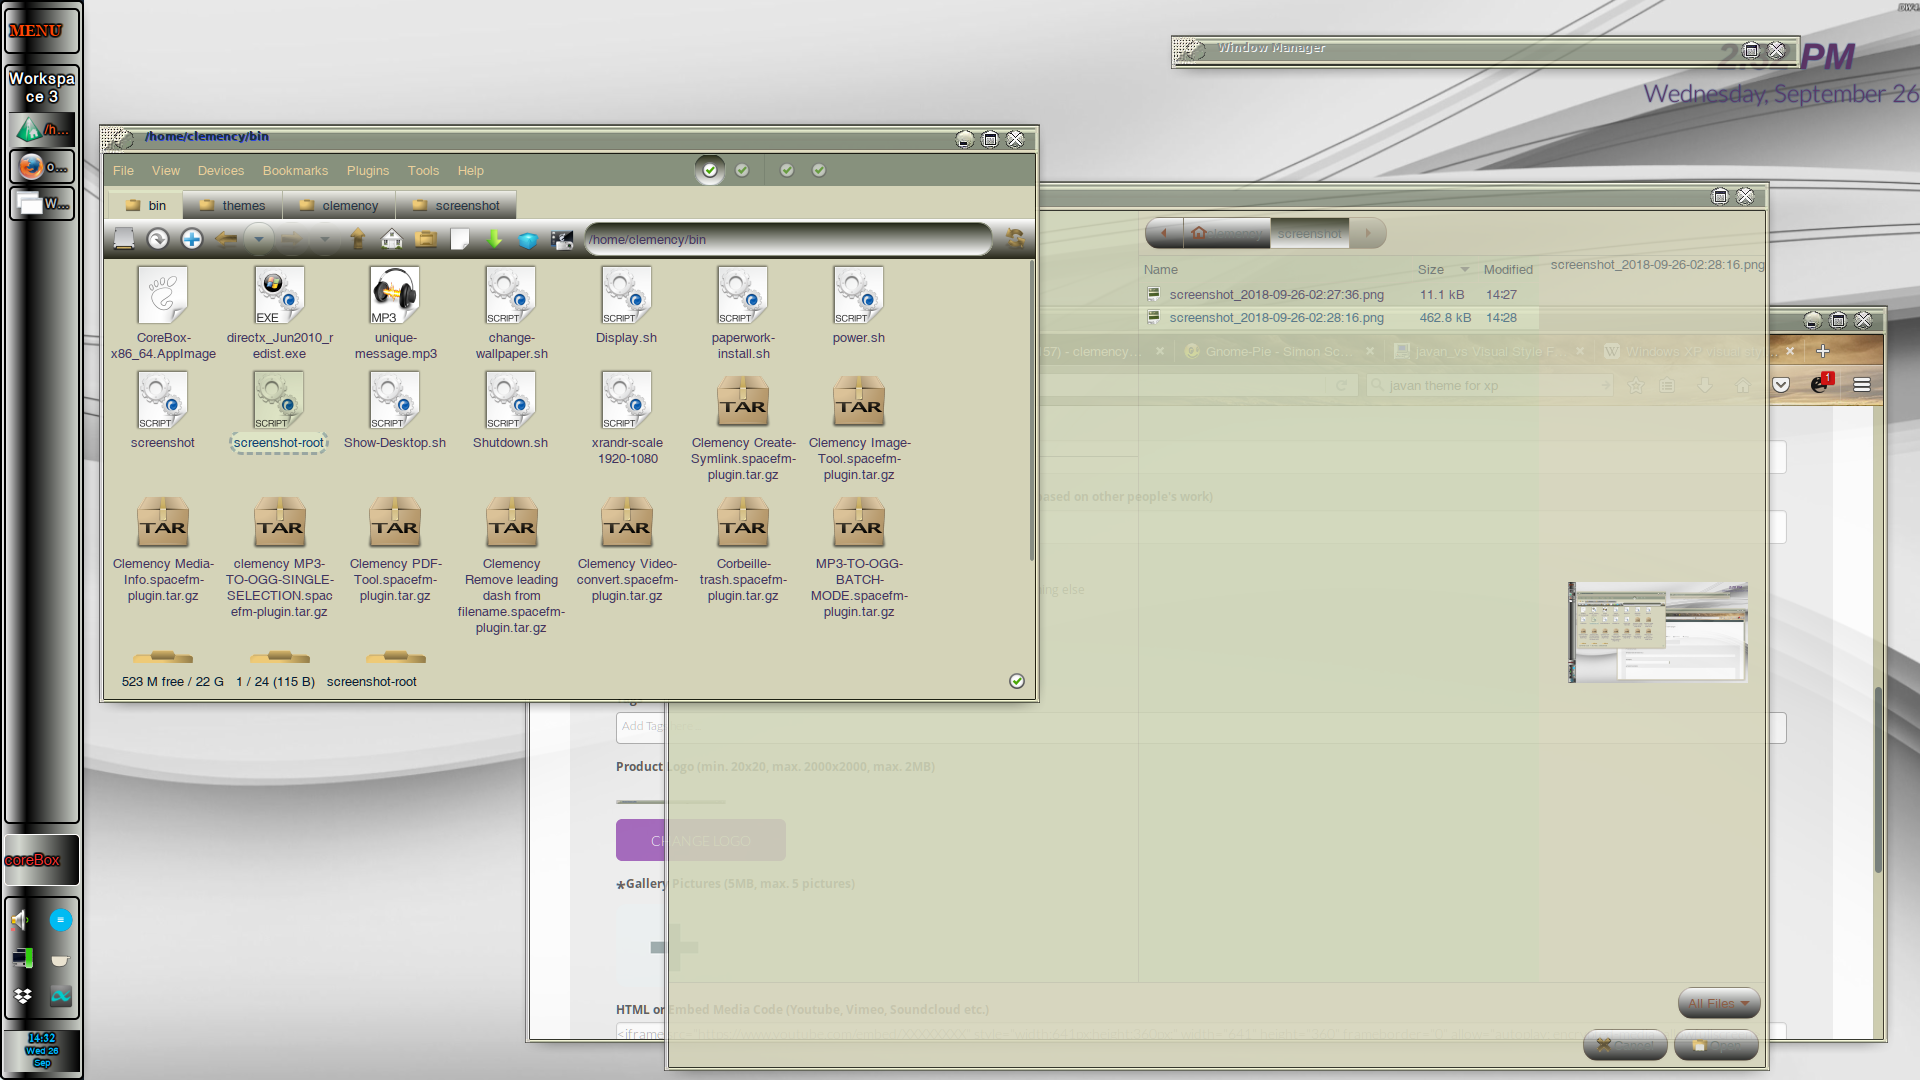The width and height of the screenshot is (1920, 1080).
Task: Select paperwork-install.sh script
Action: [743, 313]
